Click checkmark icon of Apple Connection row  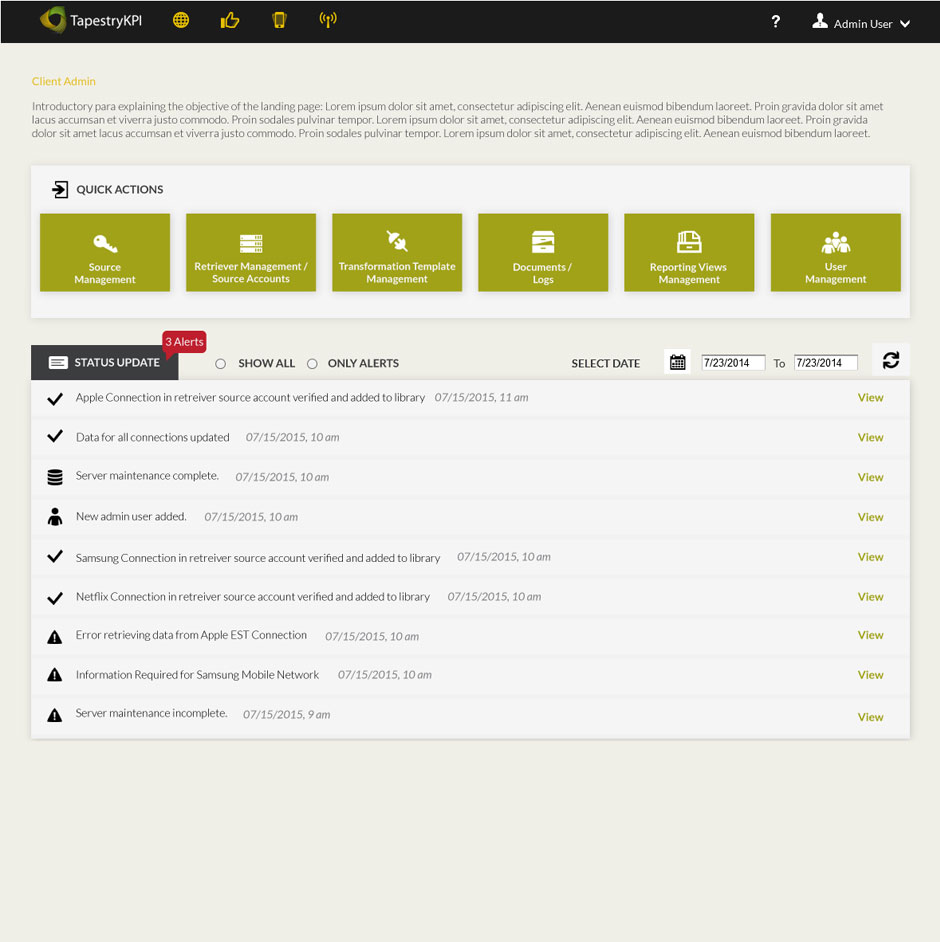(55, 398)
